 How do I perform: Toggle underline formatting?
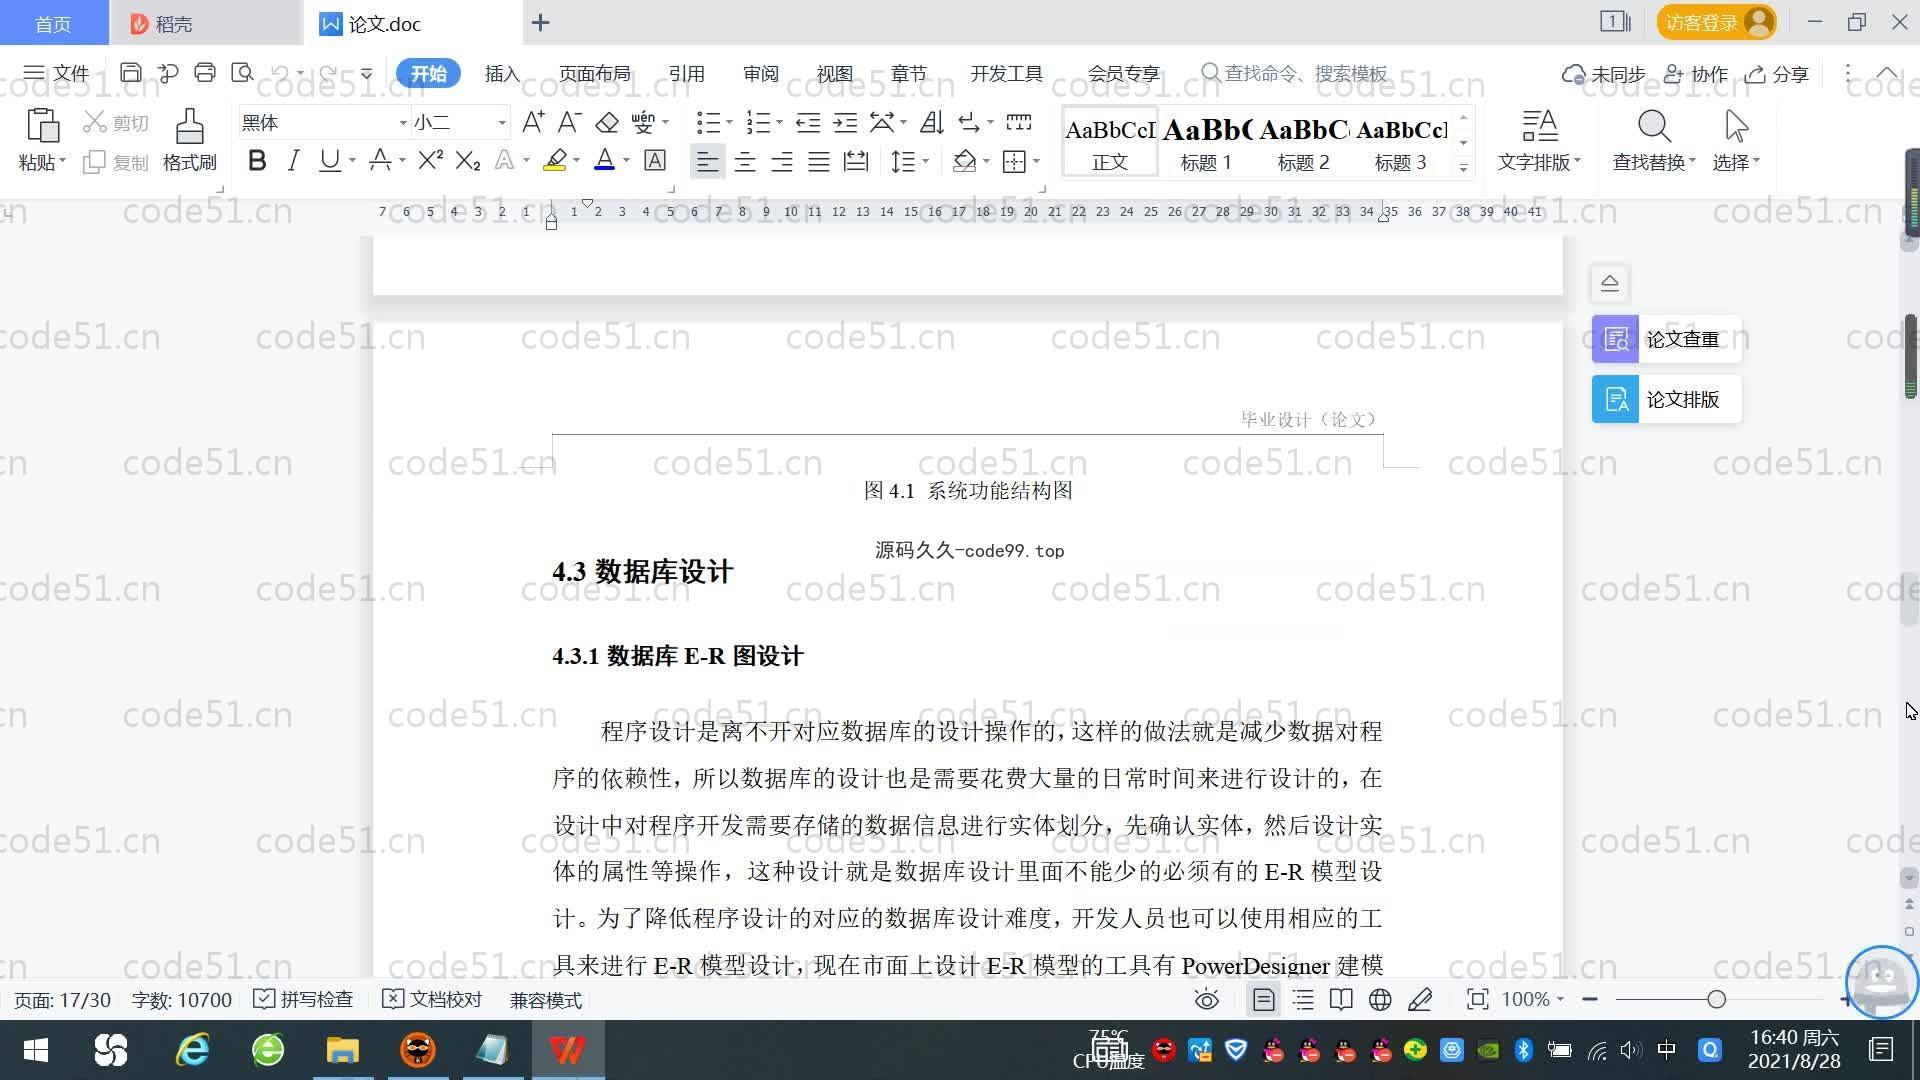(329, 160)
